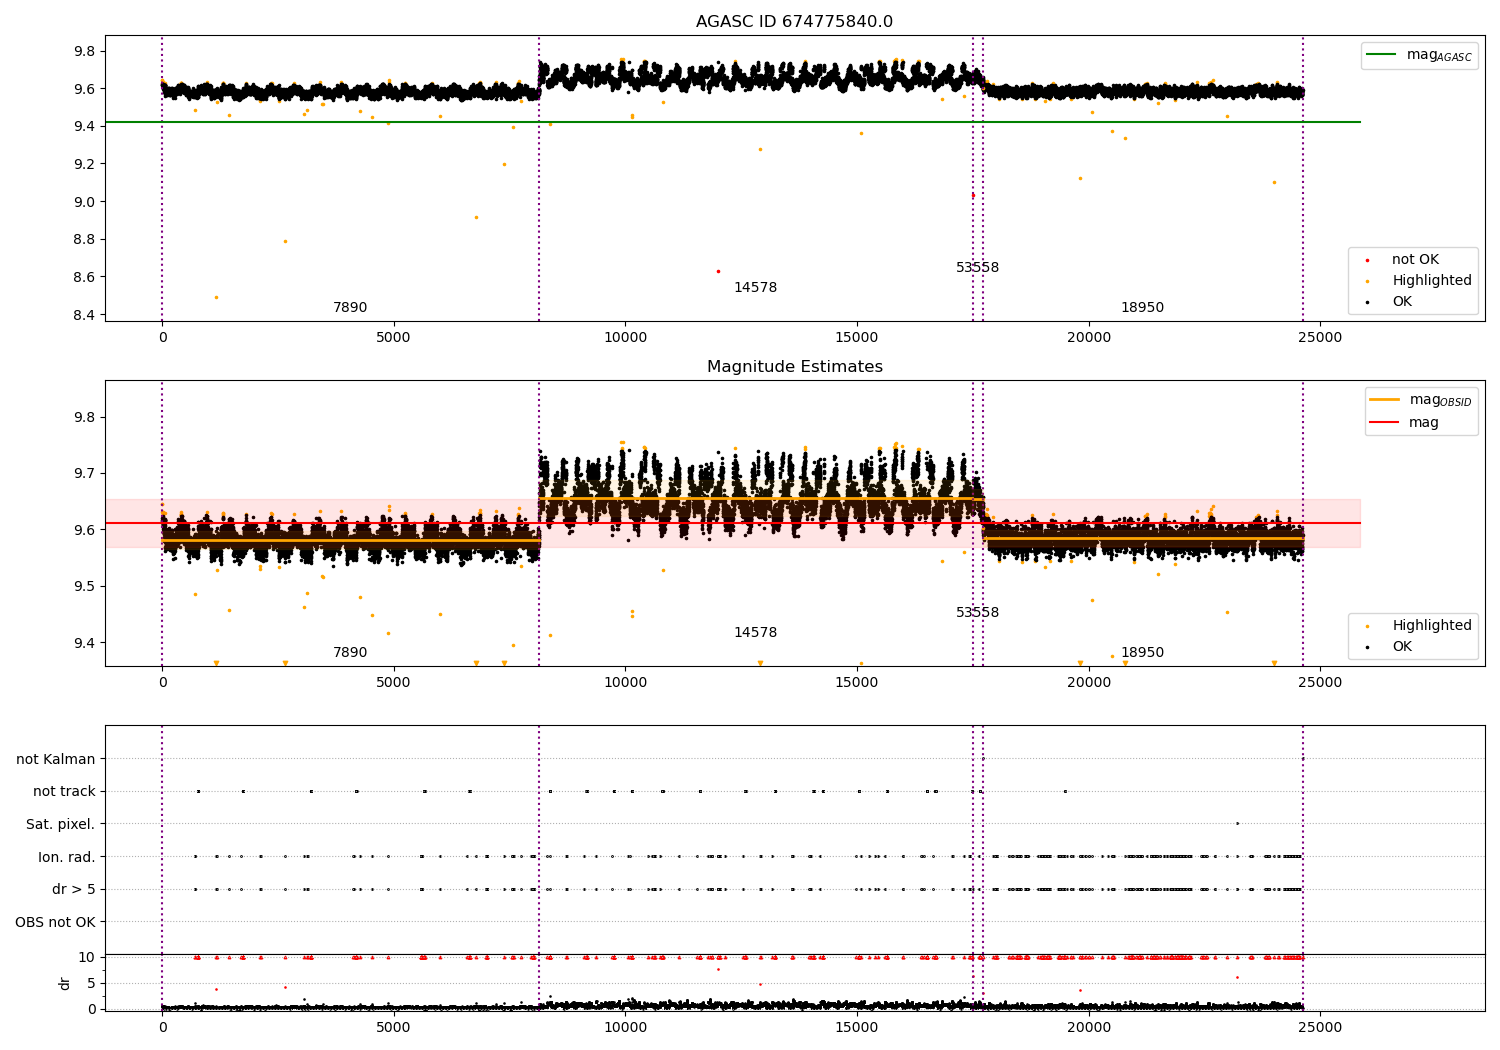The image size is (1500, 1050).
Task: Click the lone data point in Sat. pixel. row
Action: coord(1237,824)
